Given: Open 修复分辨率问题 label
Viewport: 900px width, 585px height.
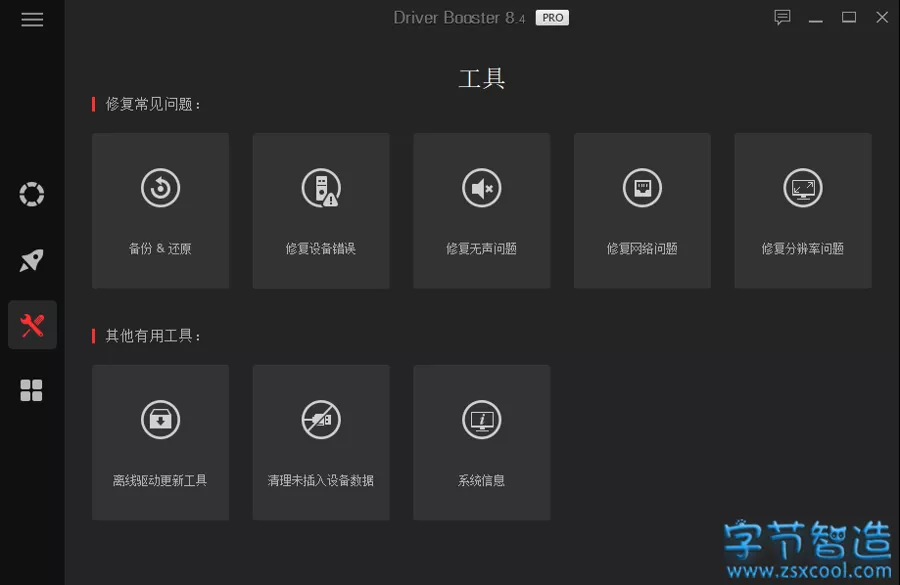Looking at the screenshot, I should point(803,249).
